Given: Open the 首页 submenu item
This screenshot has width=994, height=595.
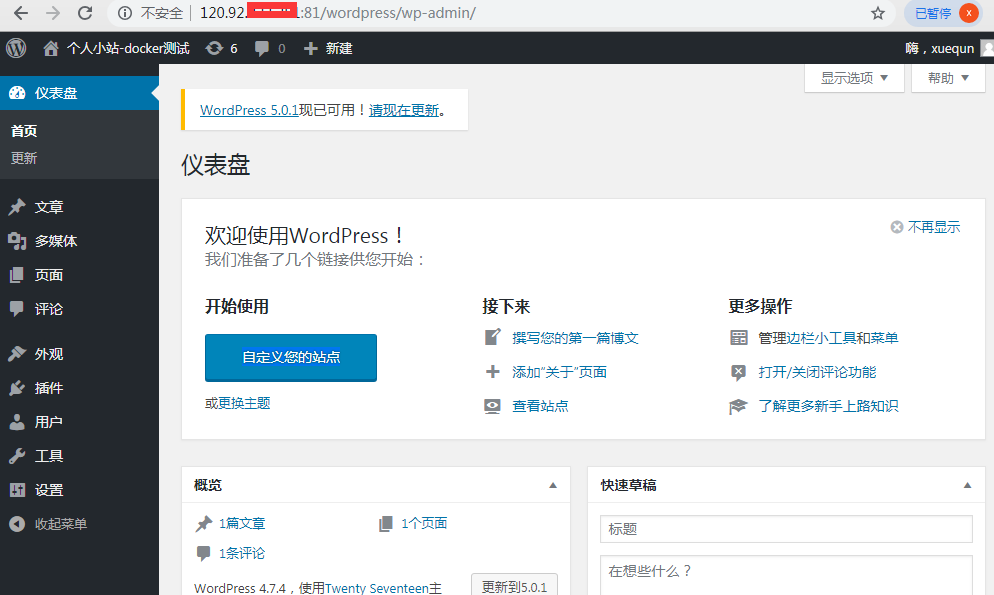Looking at the screenshot, I should click(24, 131).
